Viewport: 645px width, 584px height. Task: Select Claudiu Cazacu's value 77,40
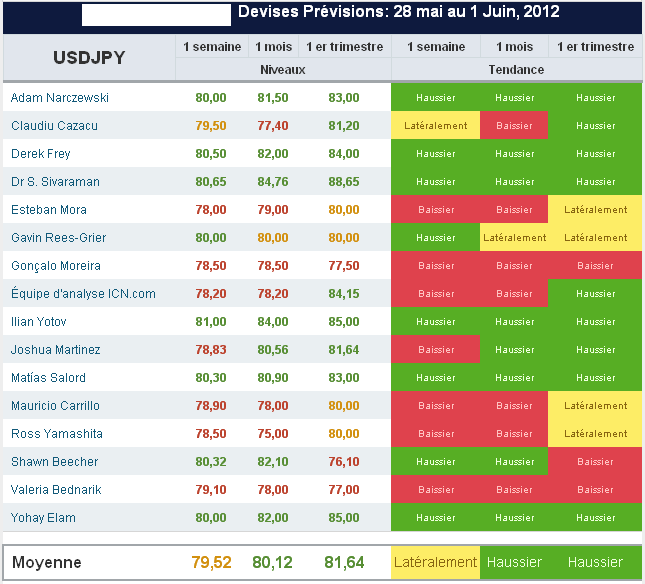[x=273, y=126]
